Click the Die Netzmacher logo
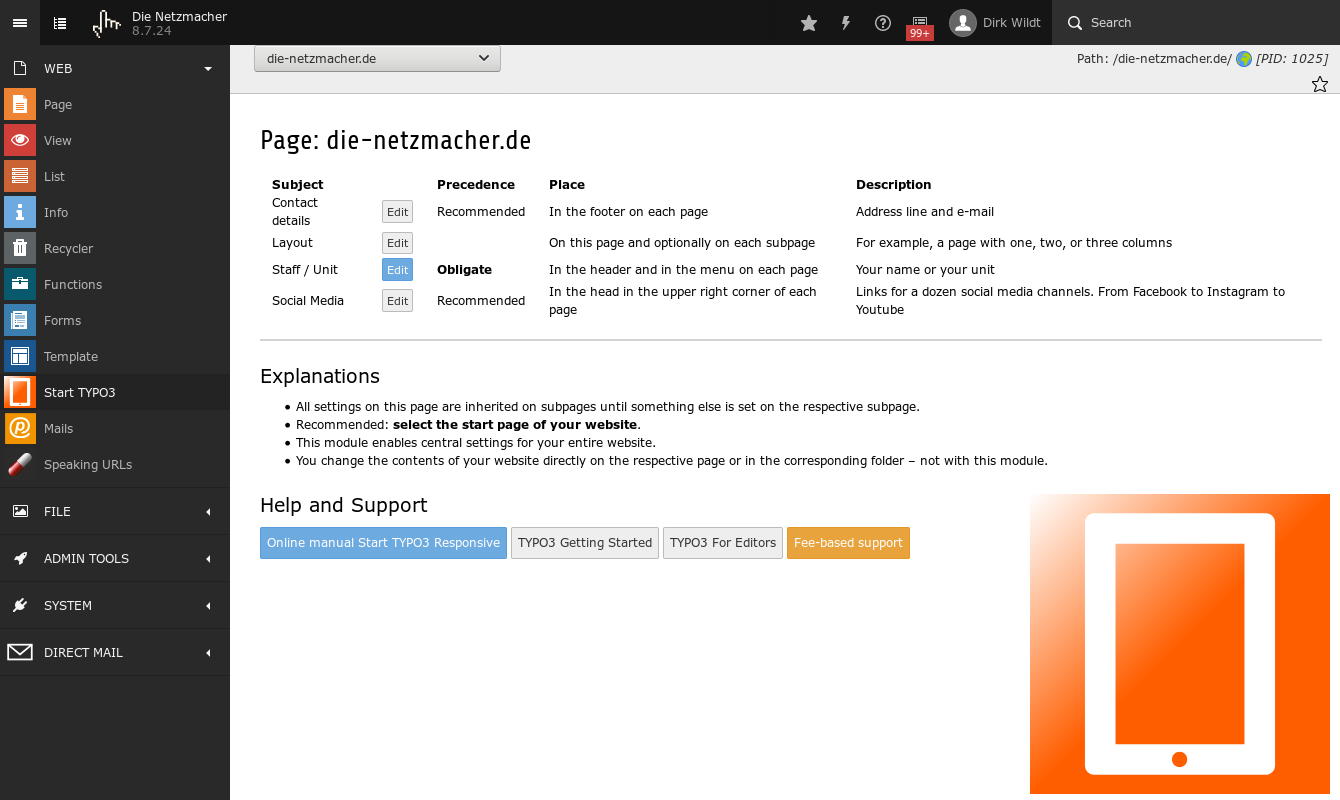1340x800 pixels. pos(107,23)
